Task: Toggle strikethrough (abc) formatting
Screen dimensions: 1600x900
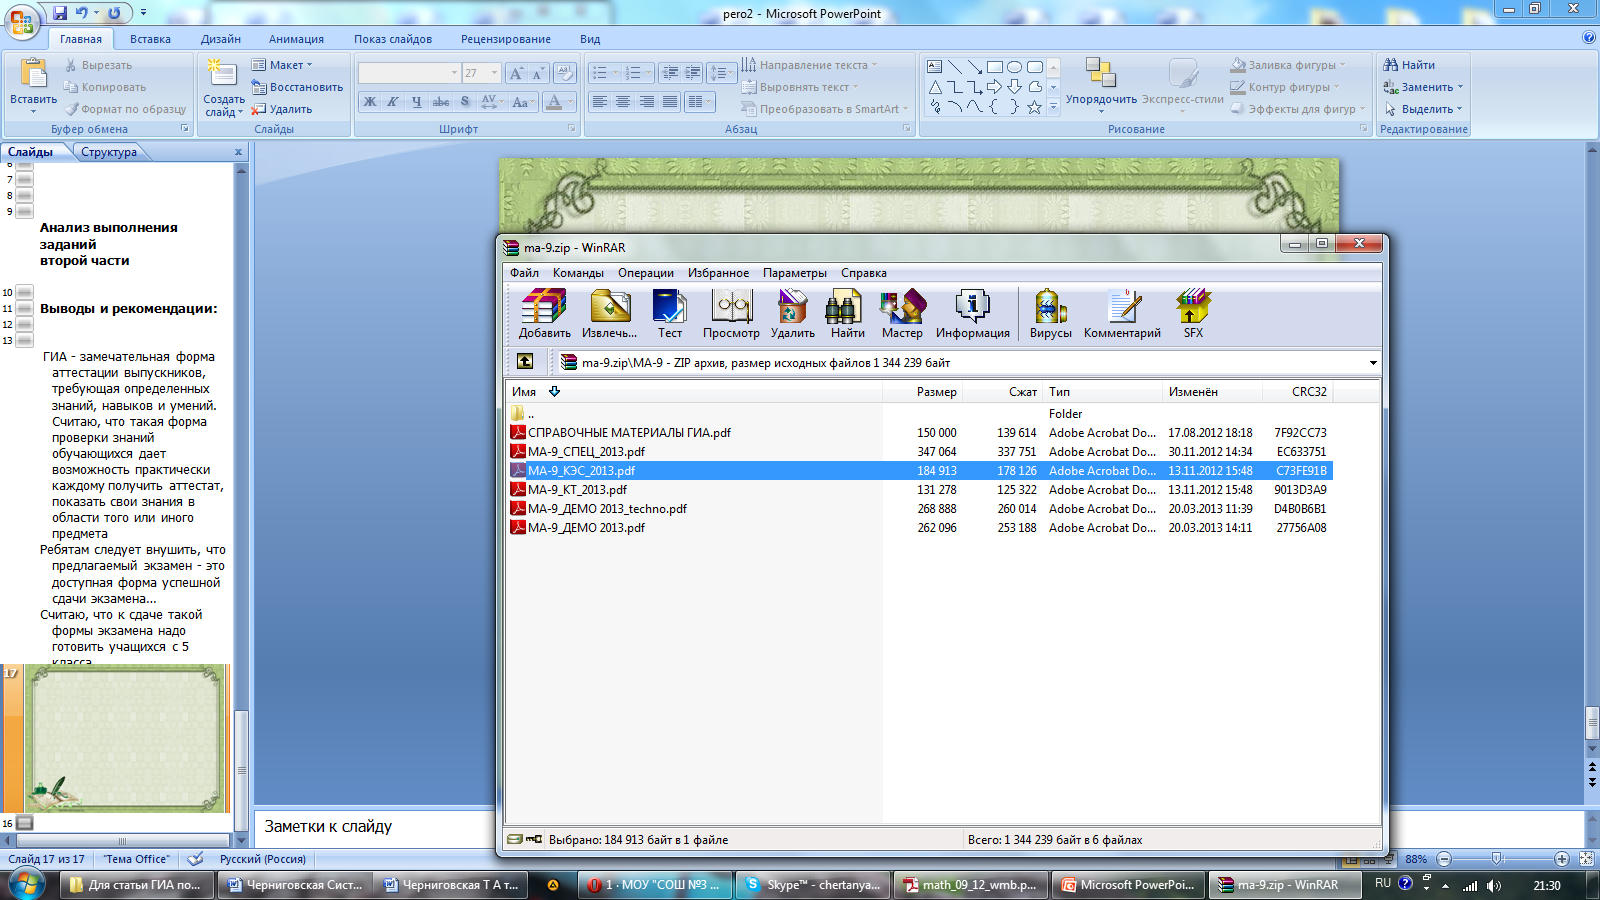Action: (x=441, y=102)
